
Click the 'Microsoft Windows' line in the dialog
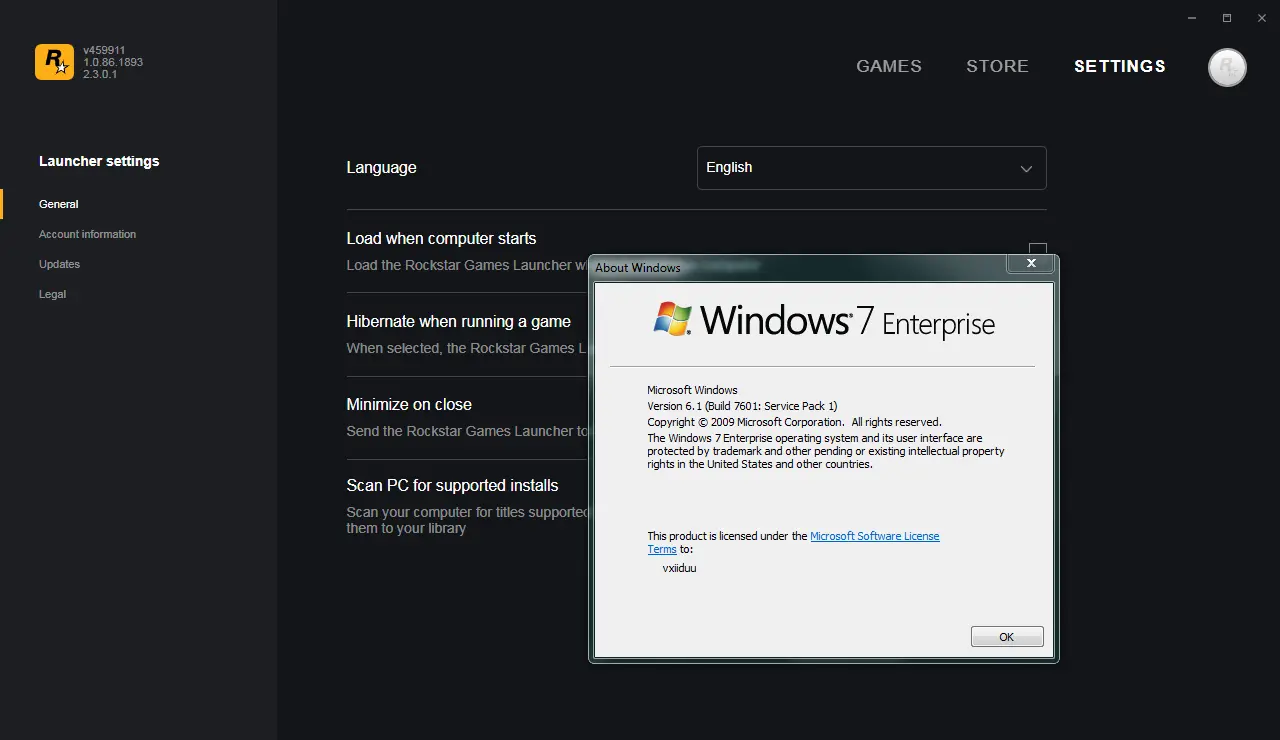[x=692, y=390]
